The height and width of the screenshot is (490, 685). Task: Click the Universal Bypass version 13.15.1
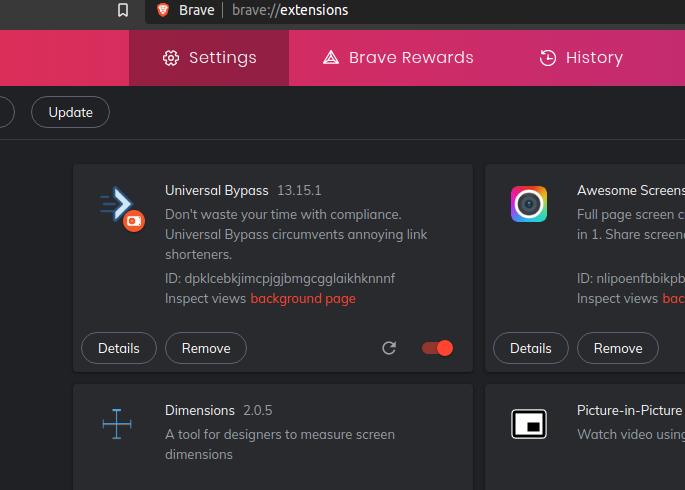[299, 190]
